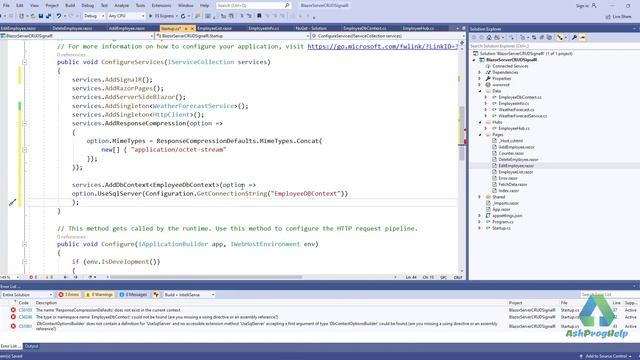Viewport: 640px width, 360px height.
Task: Click the error code link in the second error row
Action: [25, 317]
